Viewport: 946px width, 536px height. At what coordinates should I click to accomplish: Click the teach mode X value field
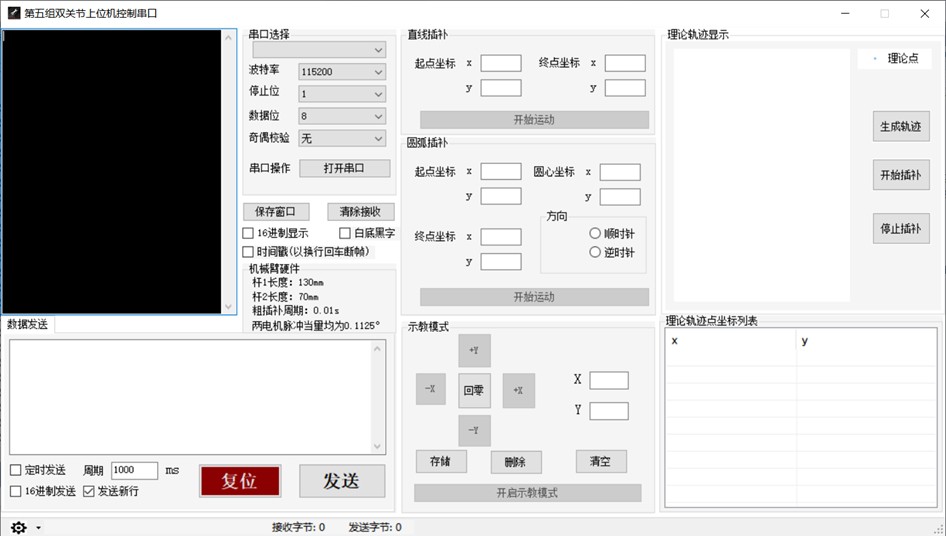click(609, 380)
